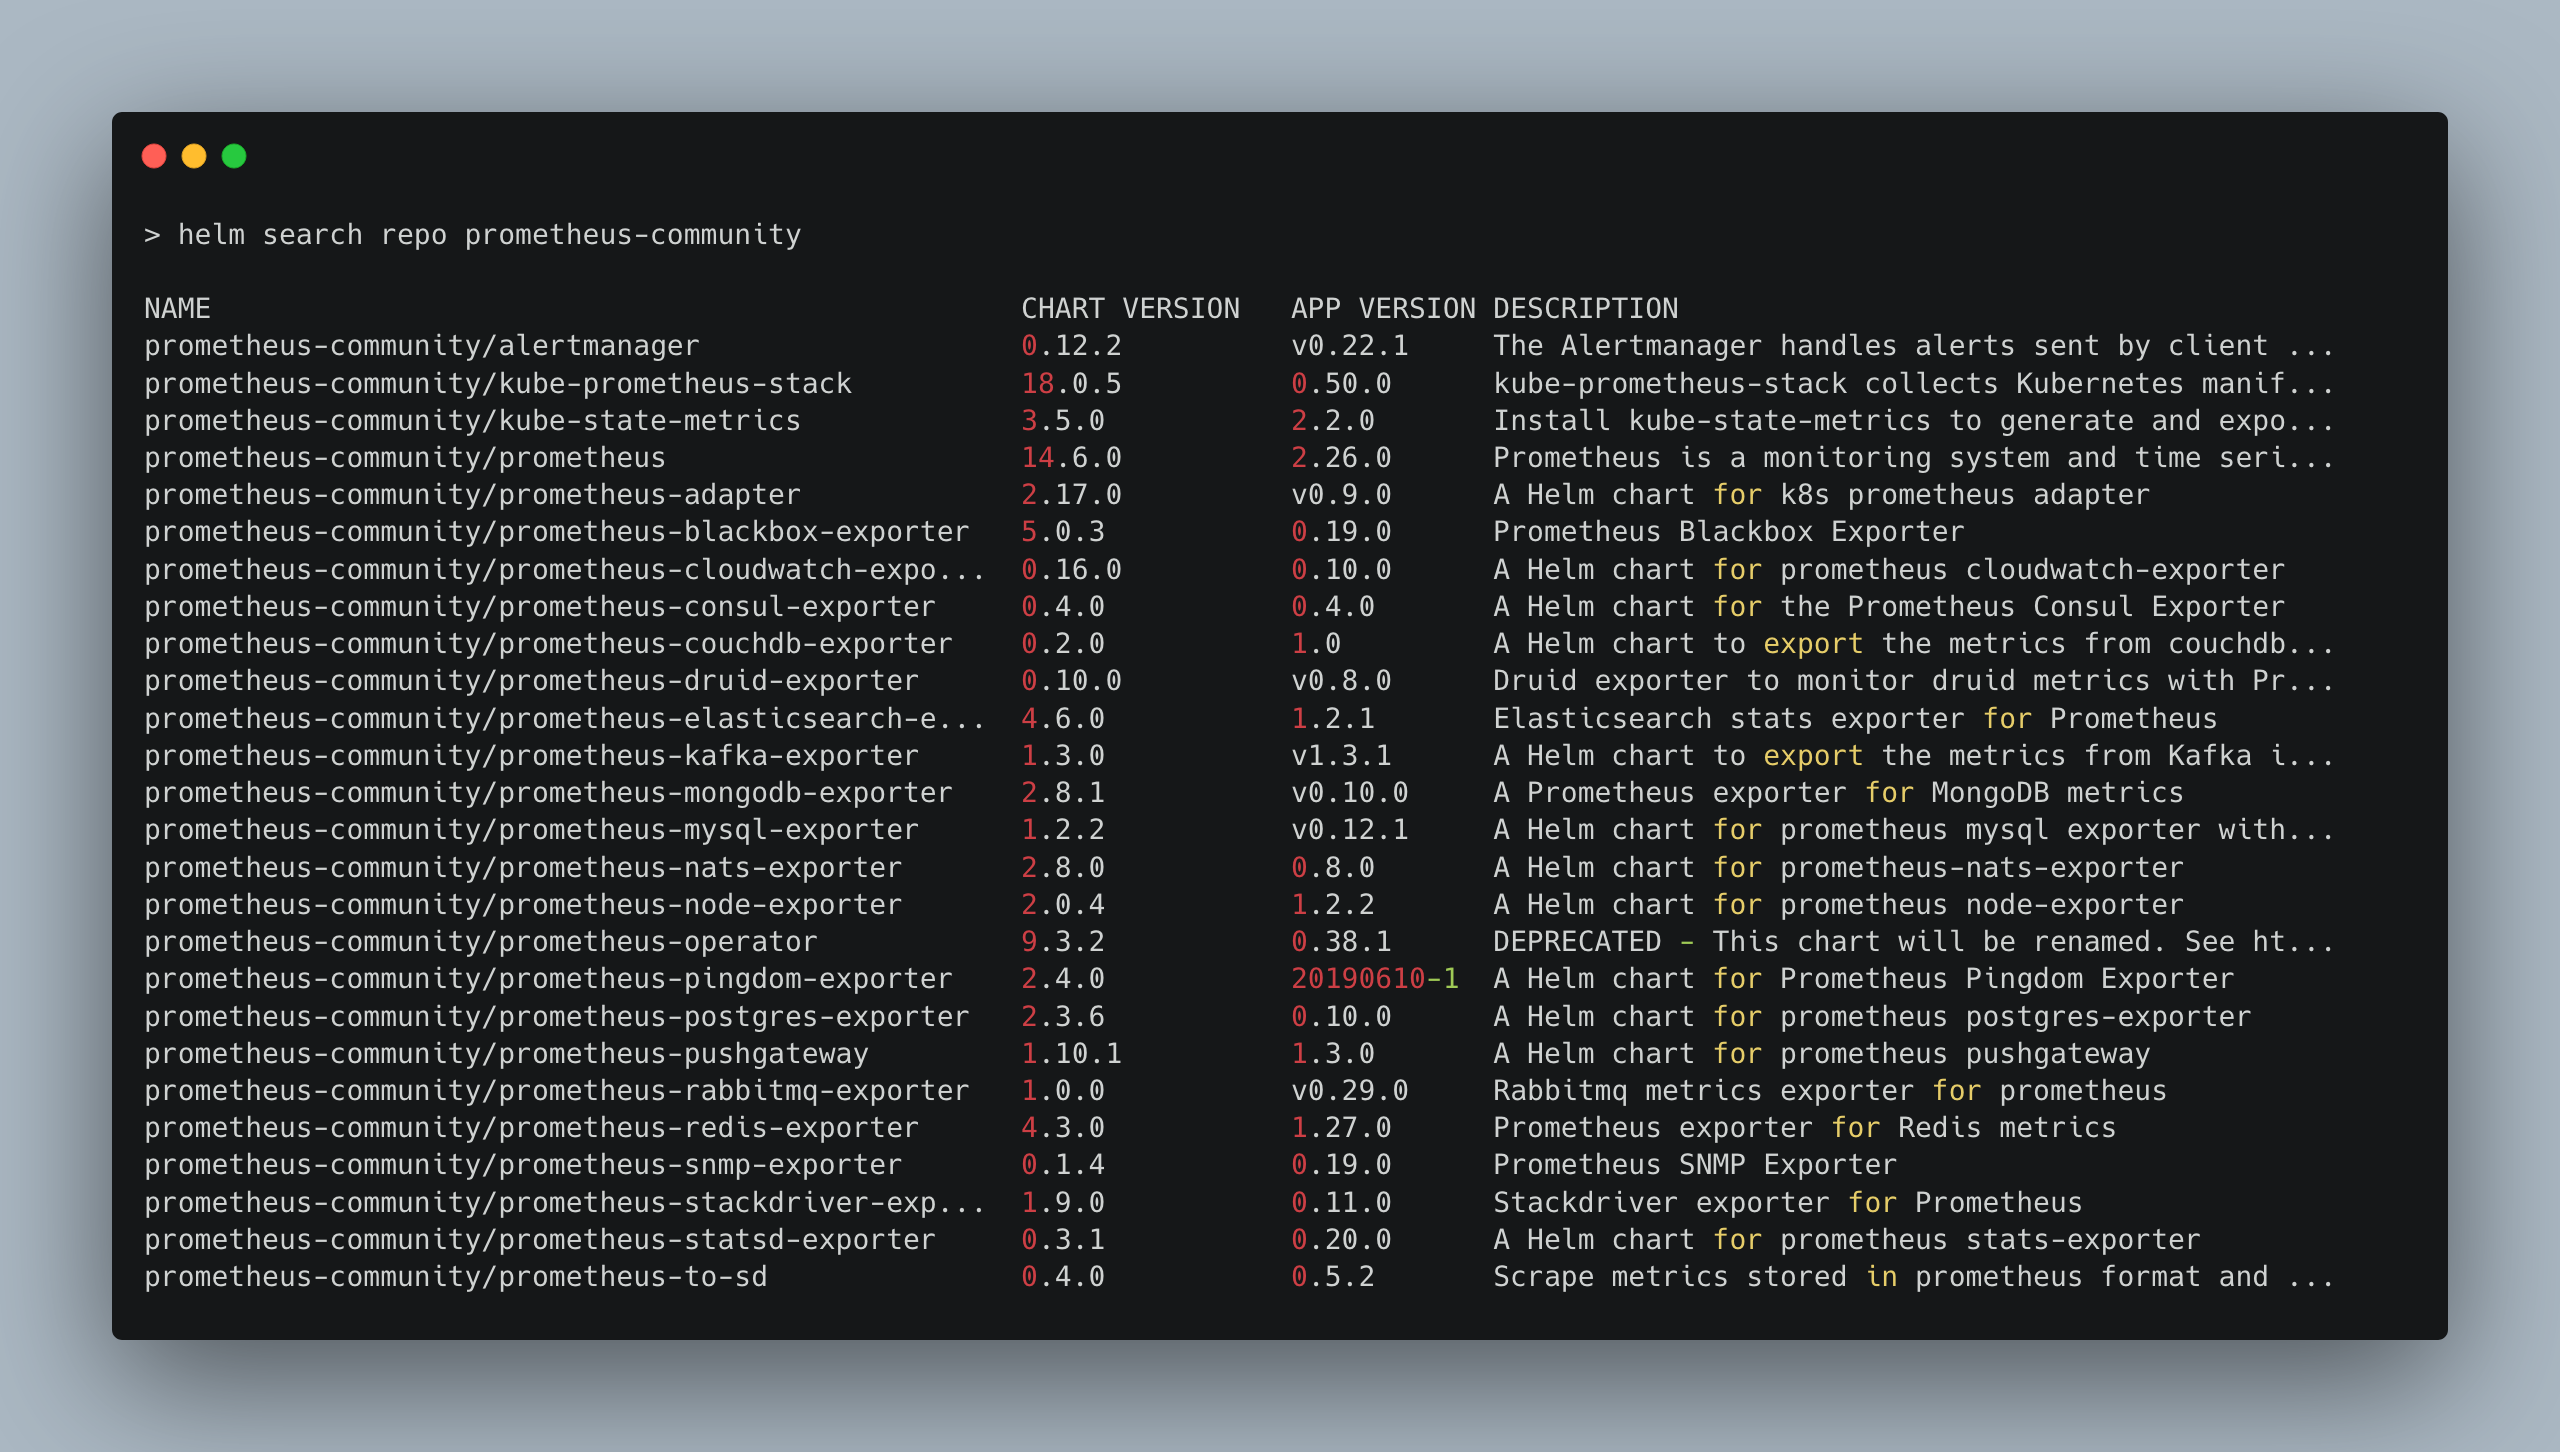
Task: Click the truncated prometheus-cloudwatch-expo... name
Action: pos(565,568)
